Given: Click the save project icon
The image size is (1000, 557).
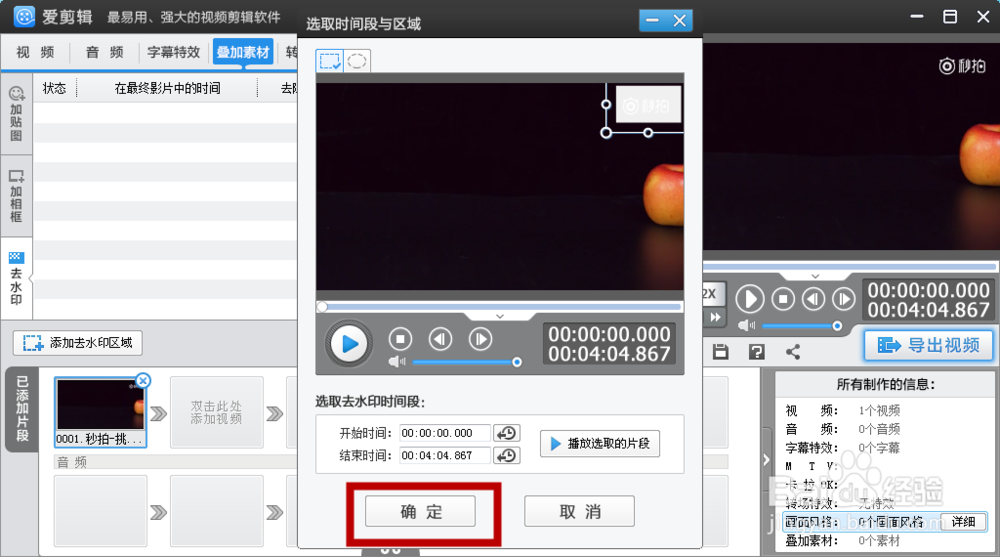Looking at the screenshot, I should click(721, 352).
